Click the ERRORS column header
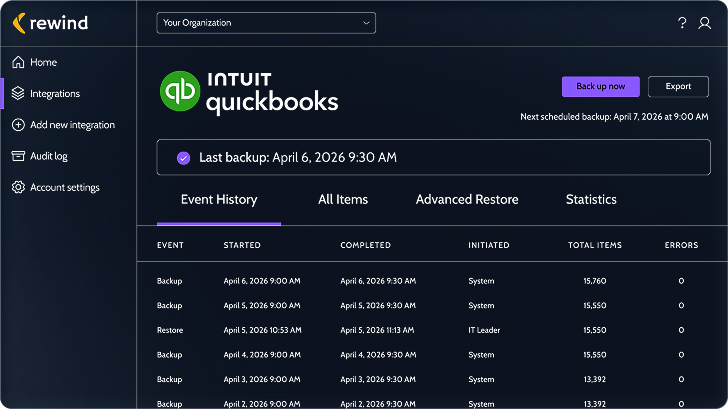Image resolution: width=728 pixels, height=409 pixels. pos(681,245)
